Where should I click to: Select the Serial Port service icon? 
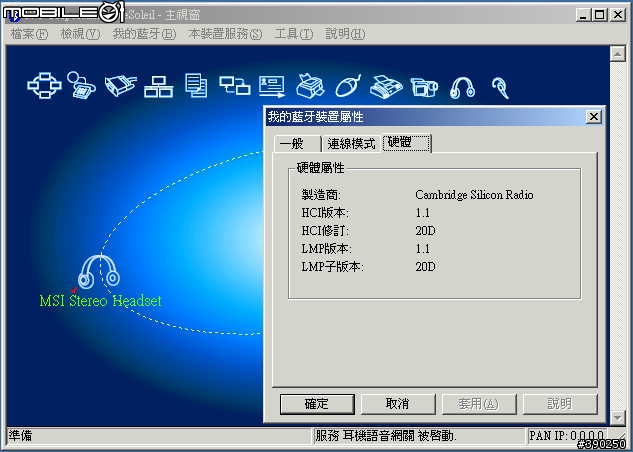pos(120,85)
